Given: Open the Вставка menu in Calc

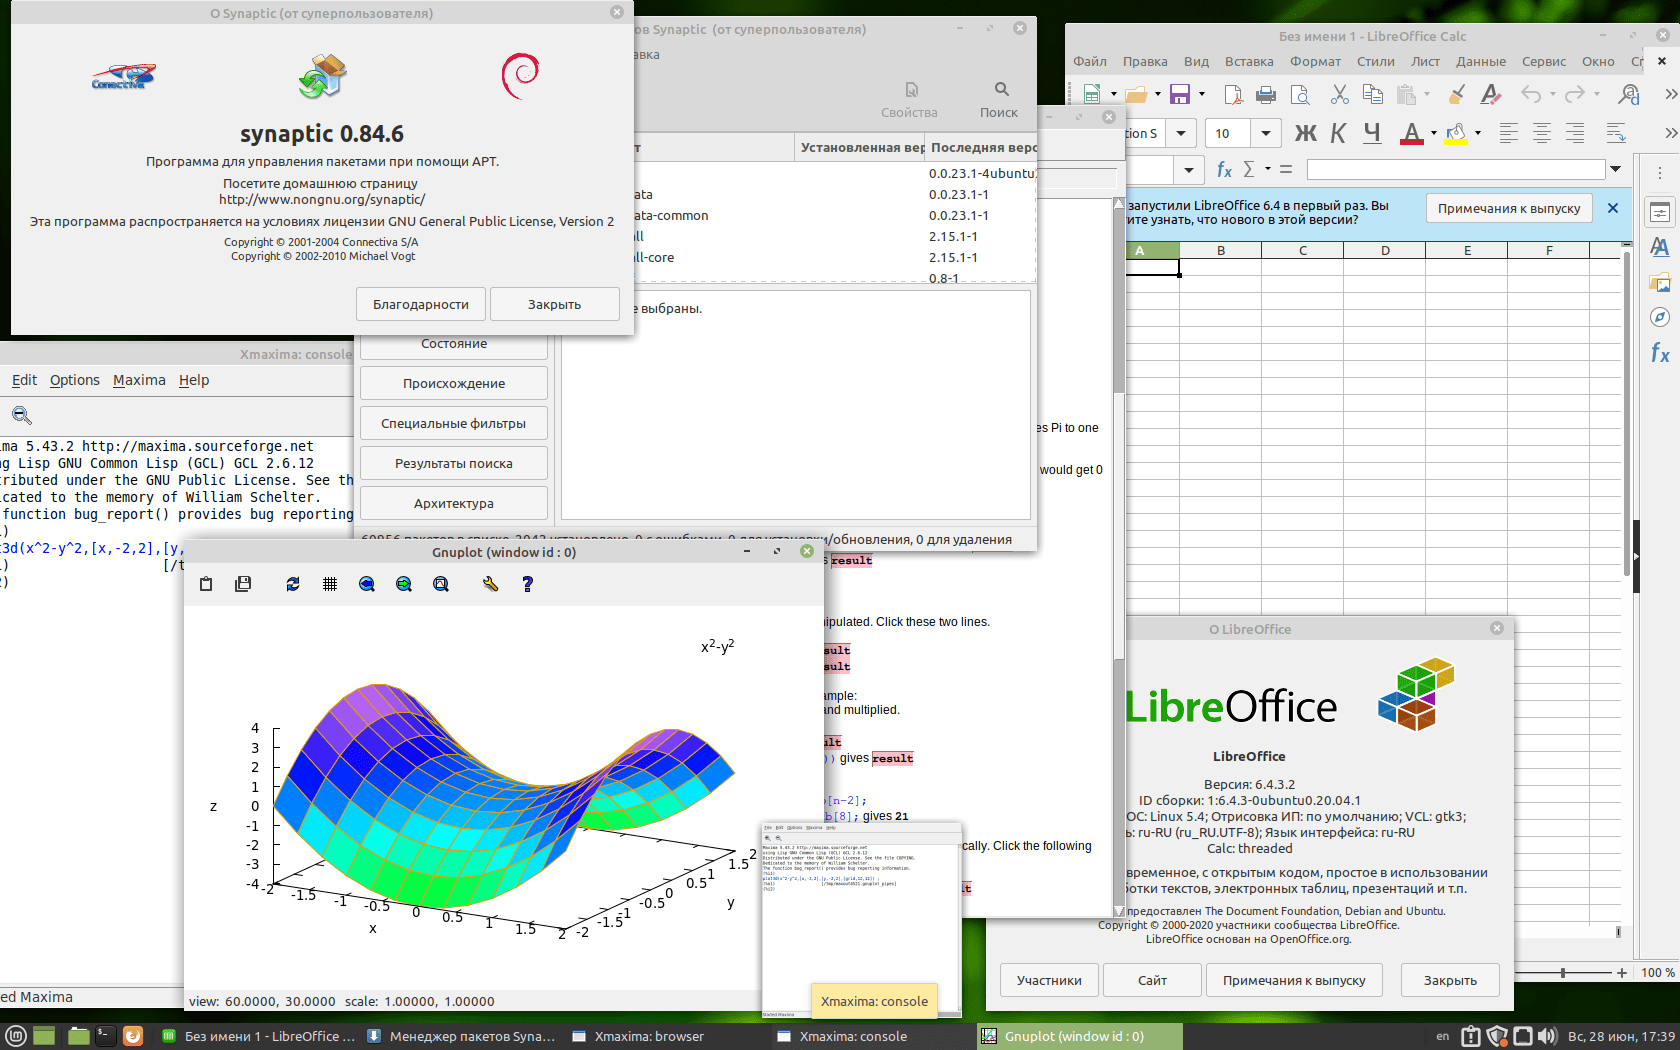Looking at the screenshot, I should (1249, 61).
